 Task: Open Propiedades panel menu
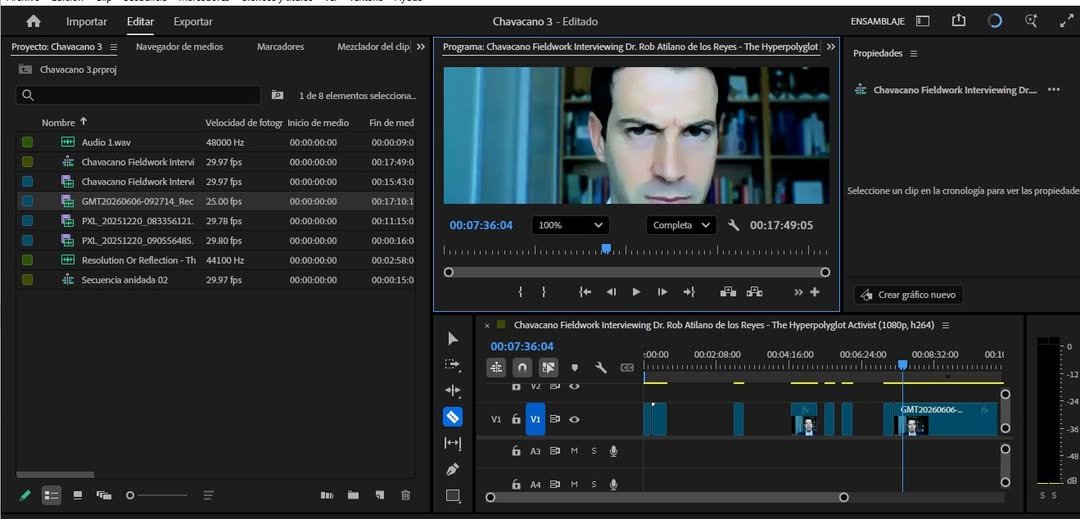click(x=914, y=54)
